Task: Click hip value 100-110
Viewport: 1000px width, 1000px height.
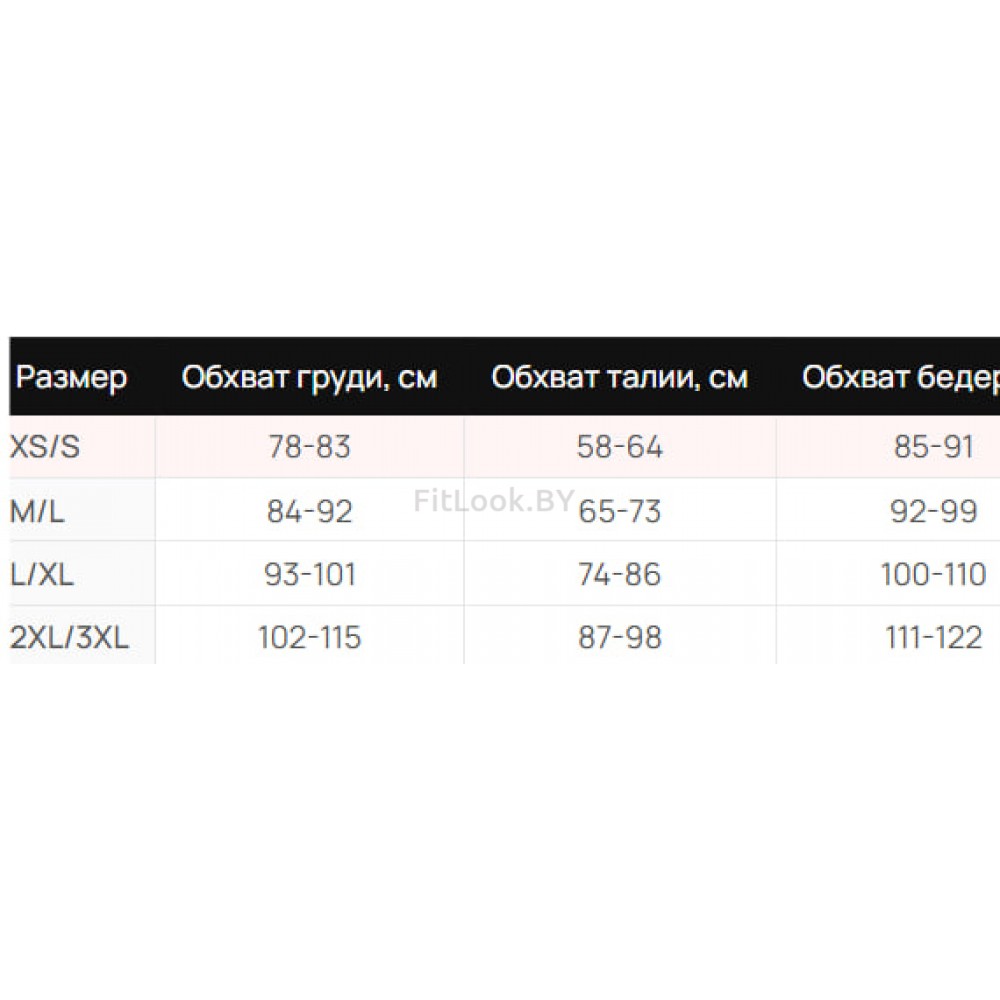Action: 934,575
